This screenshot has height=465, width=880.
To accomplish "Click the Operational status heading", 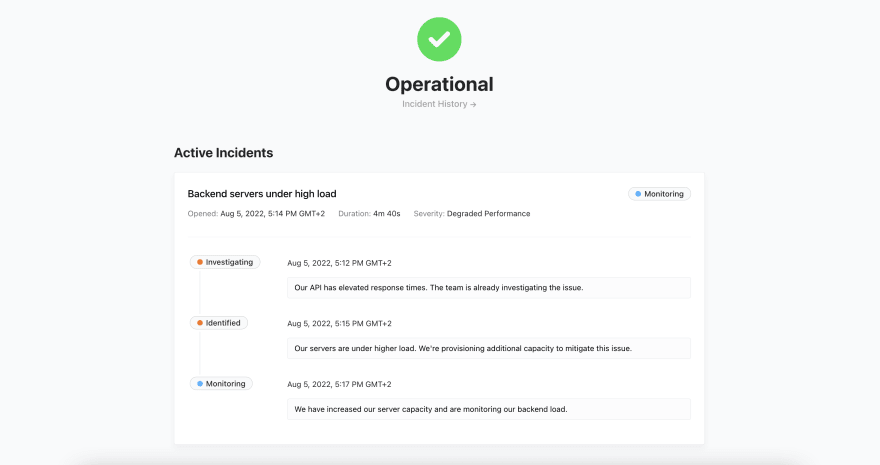I will tap(439, 84).
